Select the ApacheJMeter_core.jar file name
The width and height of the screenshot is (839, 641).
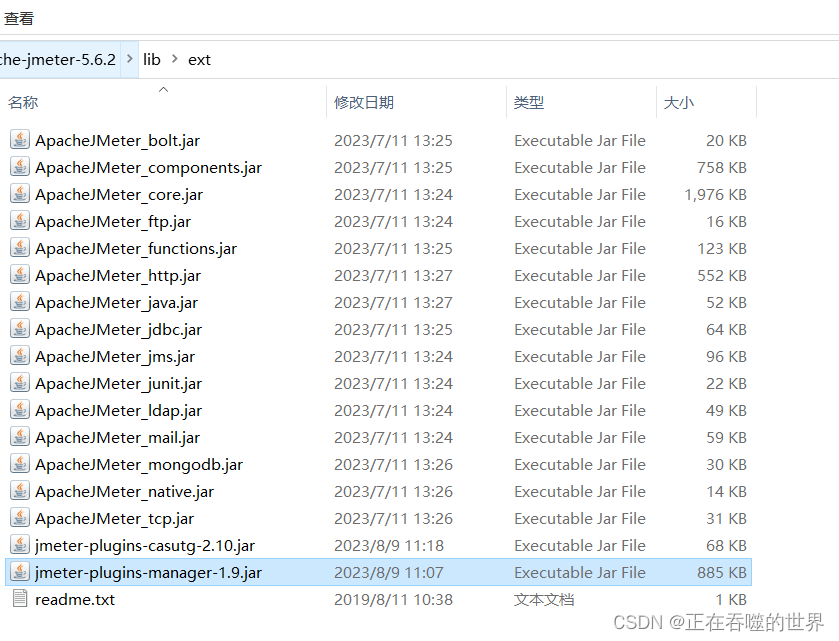coord(119,194)
